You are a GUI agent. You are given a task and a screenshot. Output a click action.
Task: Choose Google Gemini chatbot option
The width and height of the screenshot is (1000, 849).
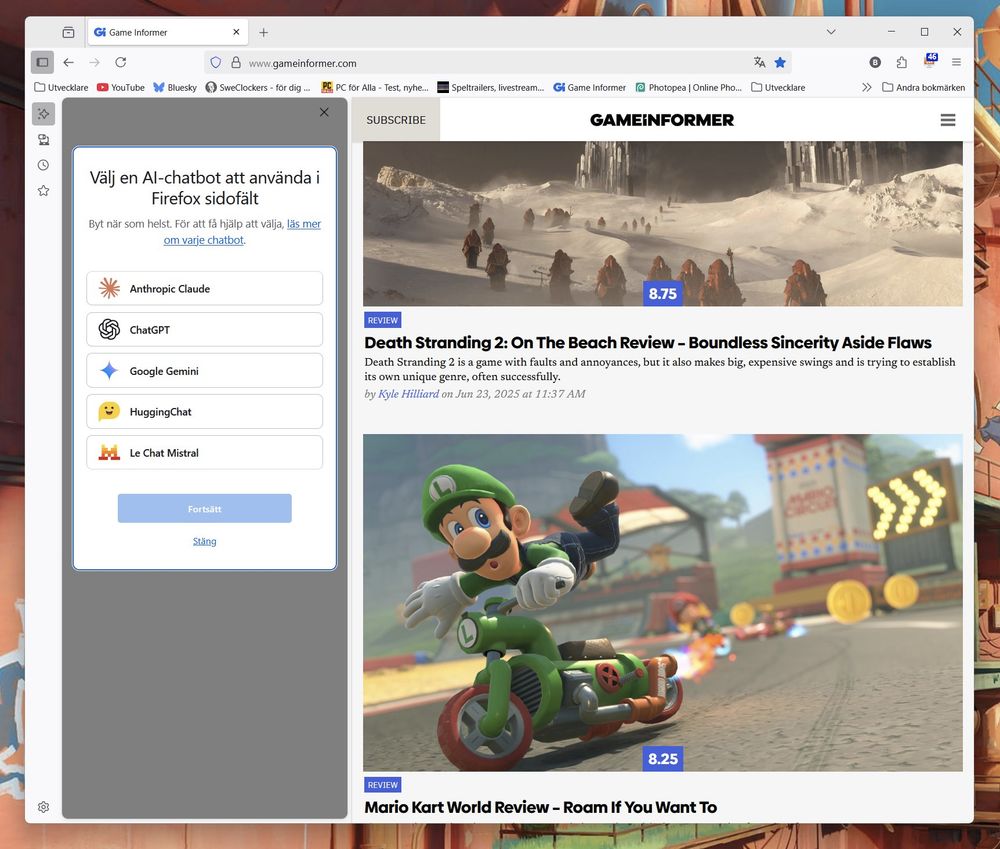[x=204, y=371]
